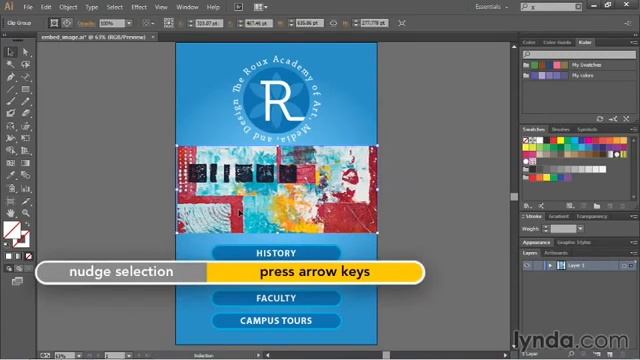Select the My Swatches Kuler theme

579,65
